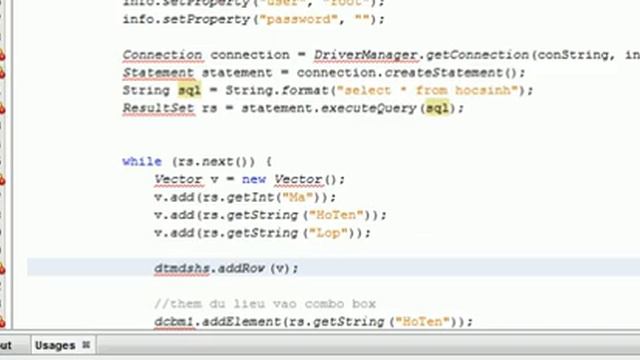640x360 pixels.
Task: Click the underlined dtmdshs variable
Action: 182,269
